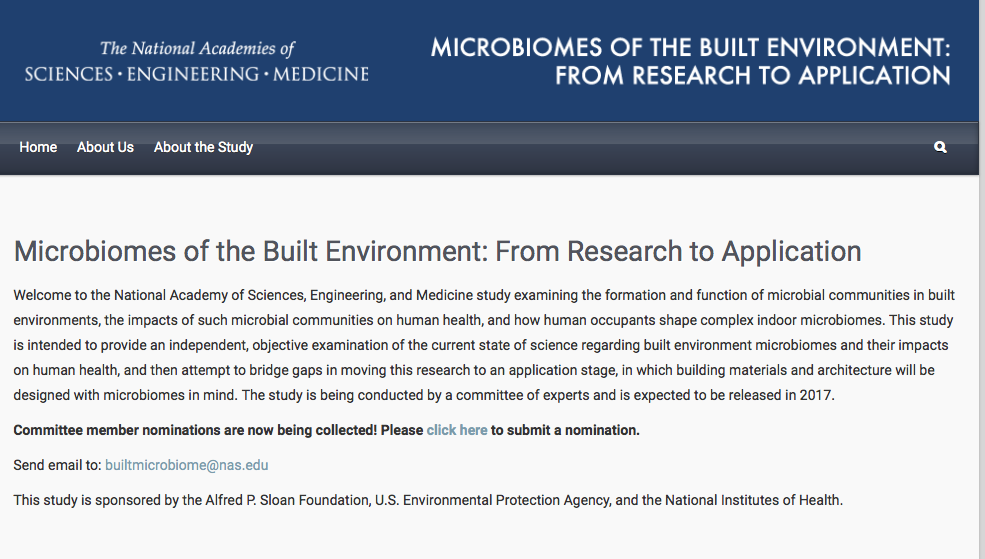Click 'The National Academies of' italic logo text
This screenshot has height=559, width=985.
point(197,48)
